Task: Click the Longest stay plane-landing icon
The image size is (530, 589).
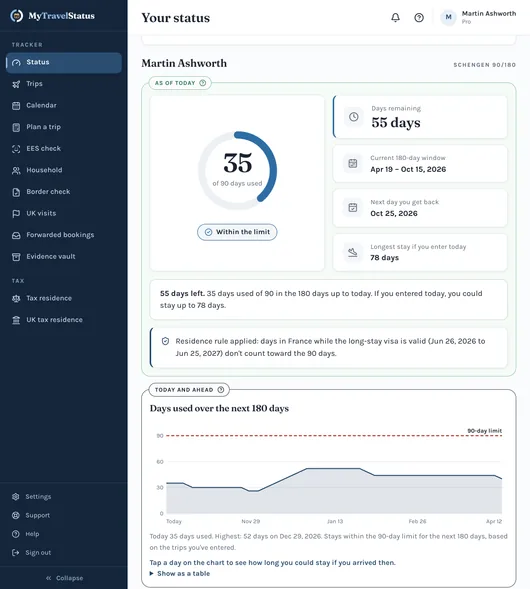Action: pos(353,252)
